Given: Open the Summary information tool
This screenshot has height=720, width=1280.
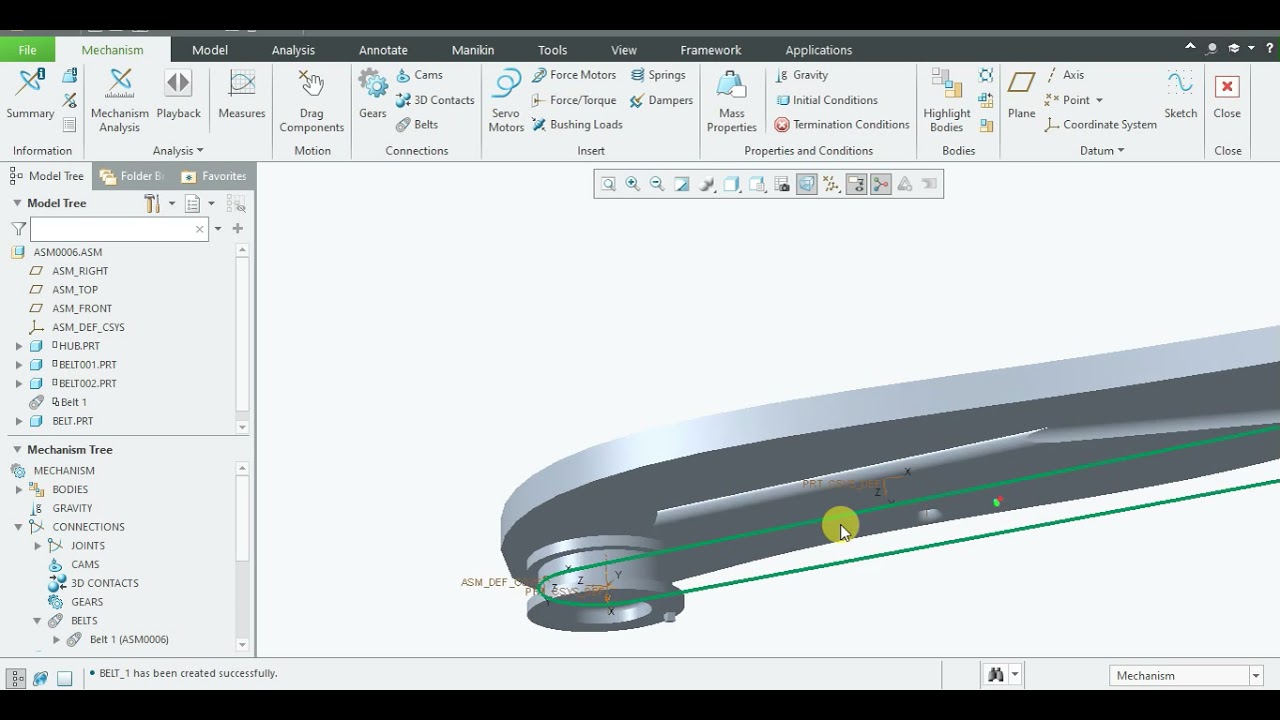Looking at the screenshot, I should pyautogui.click(x=30, y=94).
